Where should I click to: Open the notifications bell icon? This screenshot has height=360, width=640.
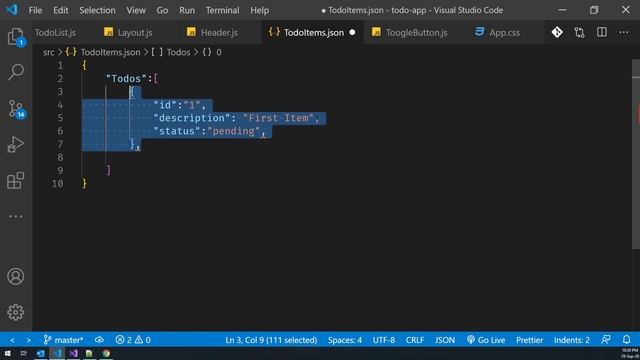pyautogui.click(x=627, y=340)
